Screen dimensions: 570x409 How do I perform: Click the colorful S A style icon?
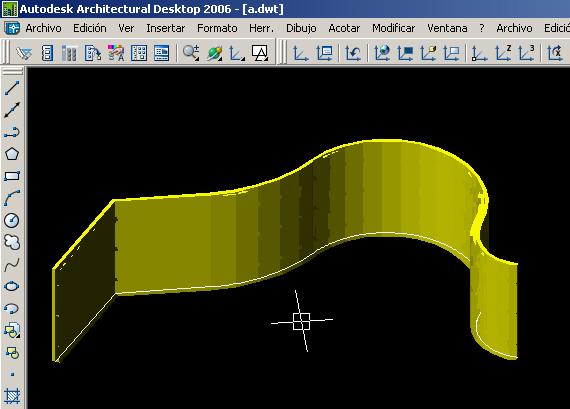(116, 53)
